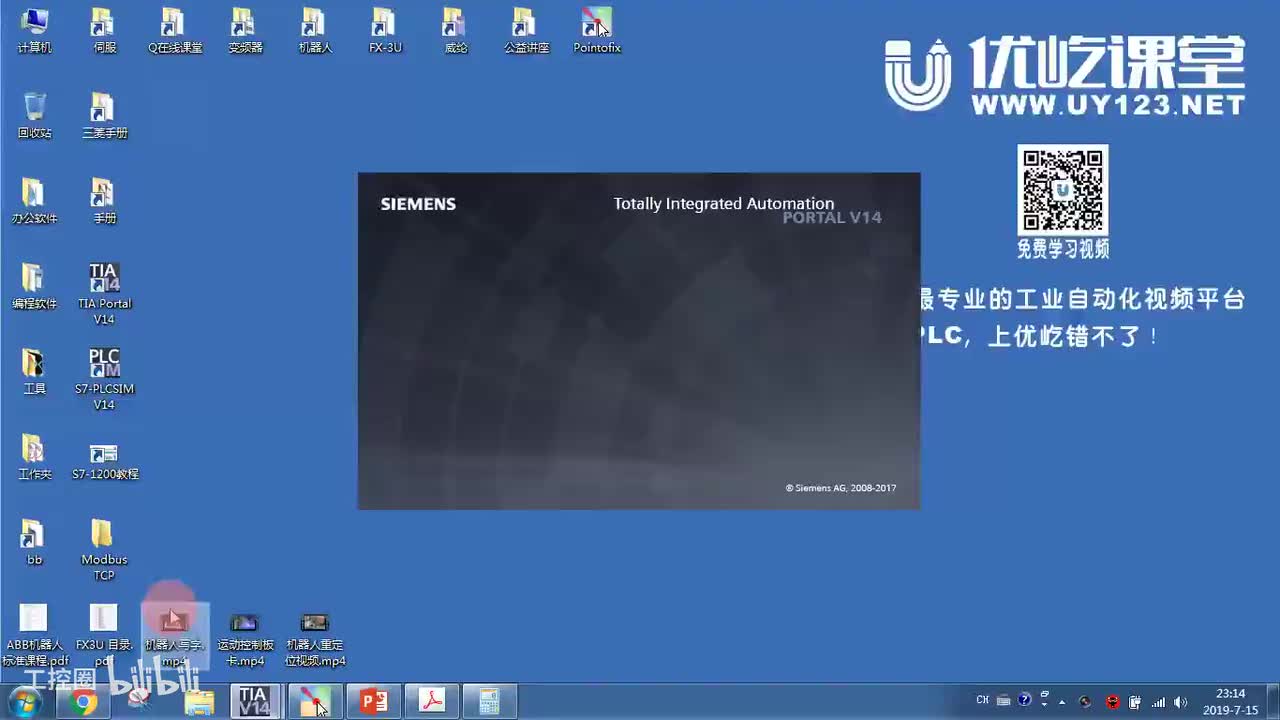Screen dimensions: 1280x720
Task: Open the power battery tray icon
Action: pos(1135,702)
